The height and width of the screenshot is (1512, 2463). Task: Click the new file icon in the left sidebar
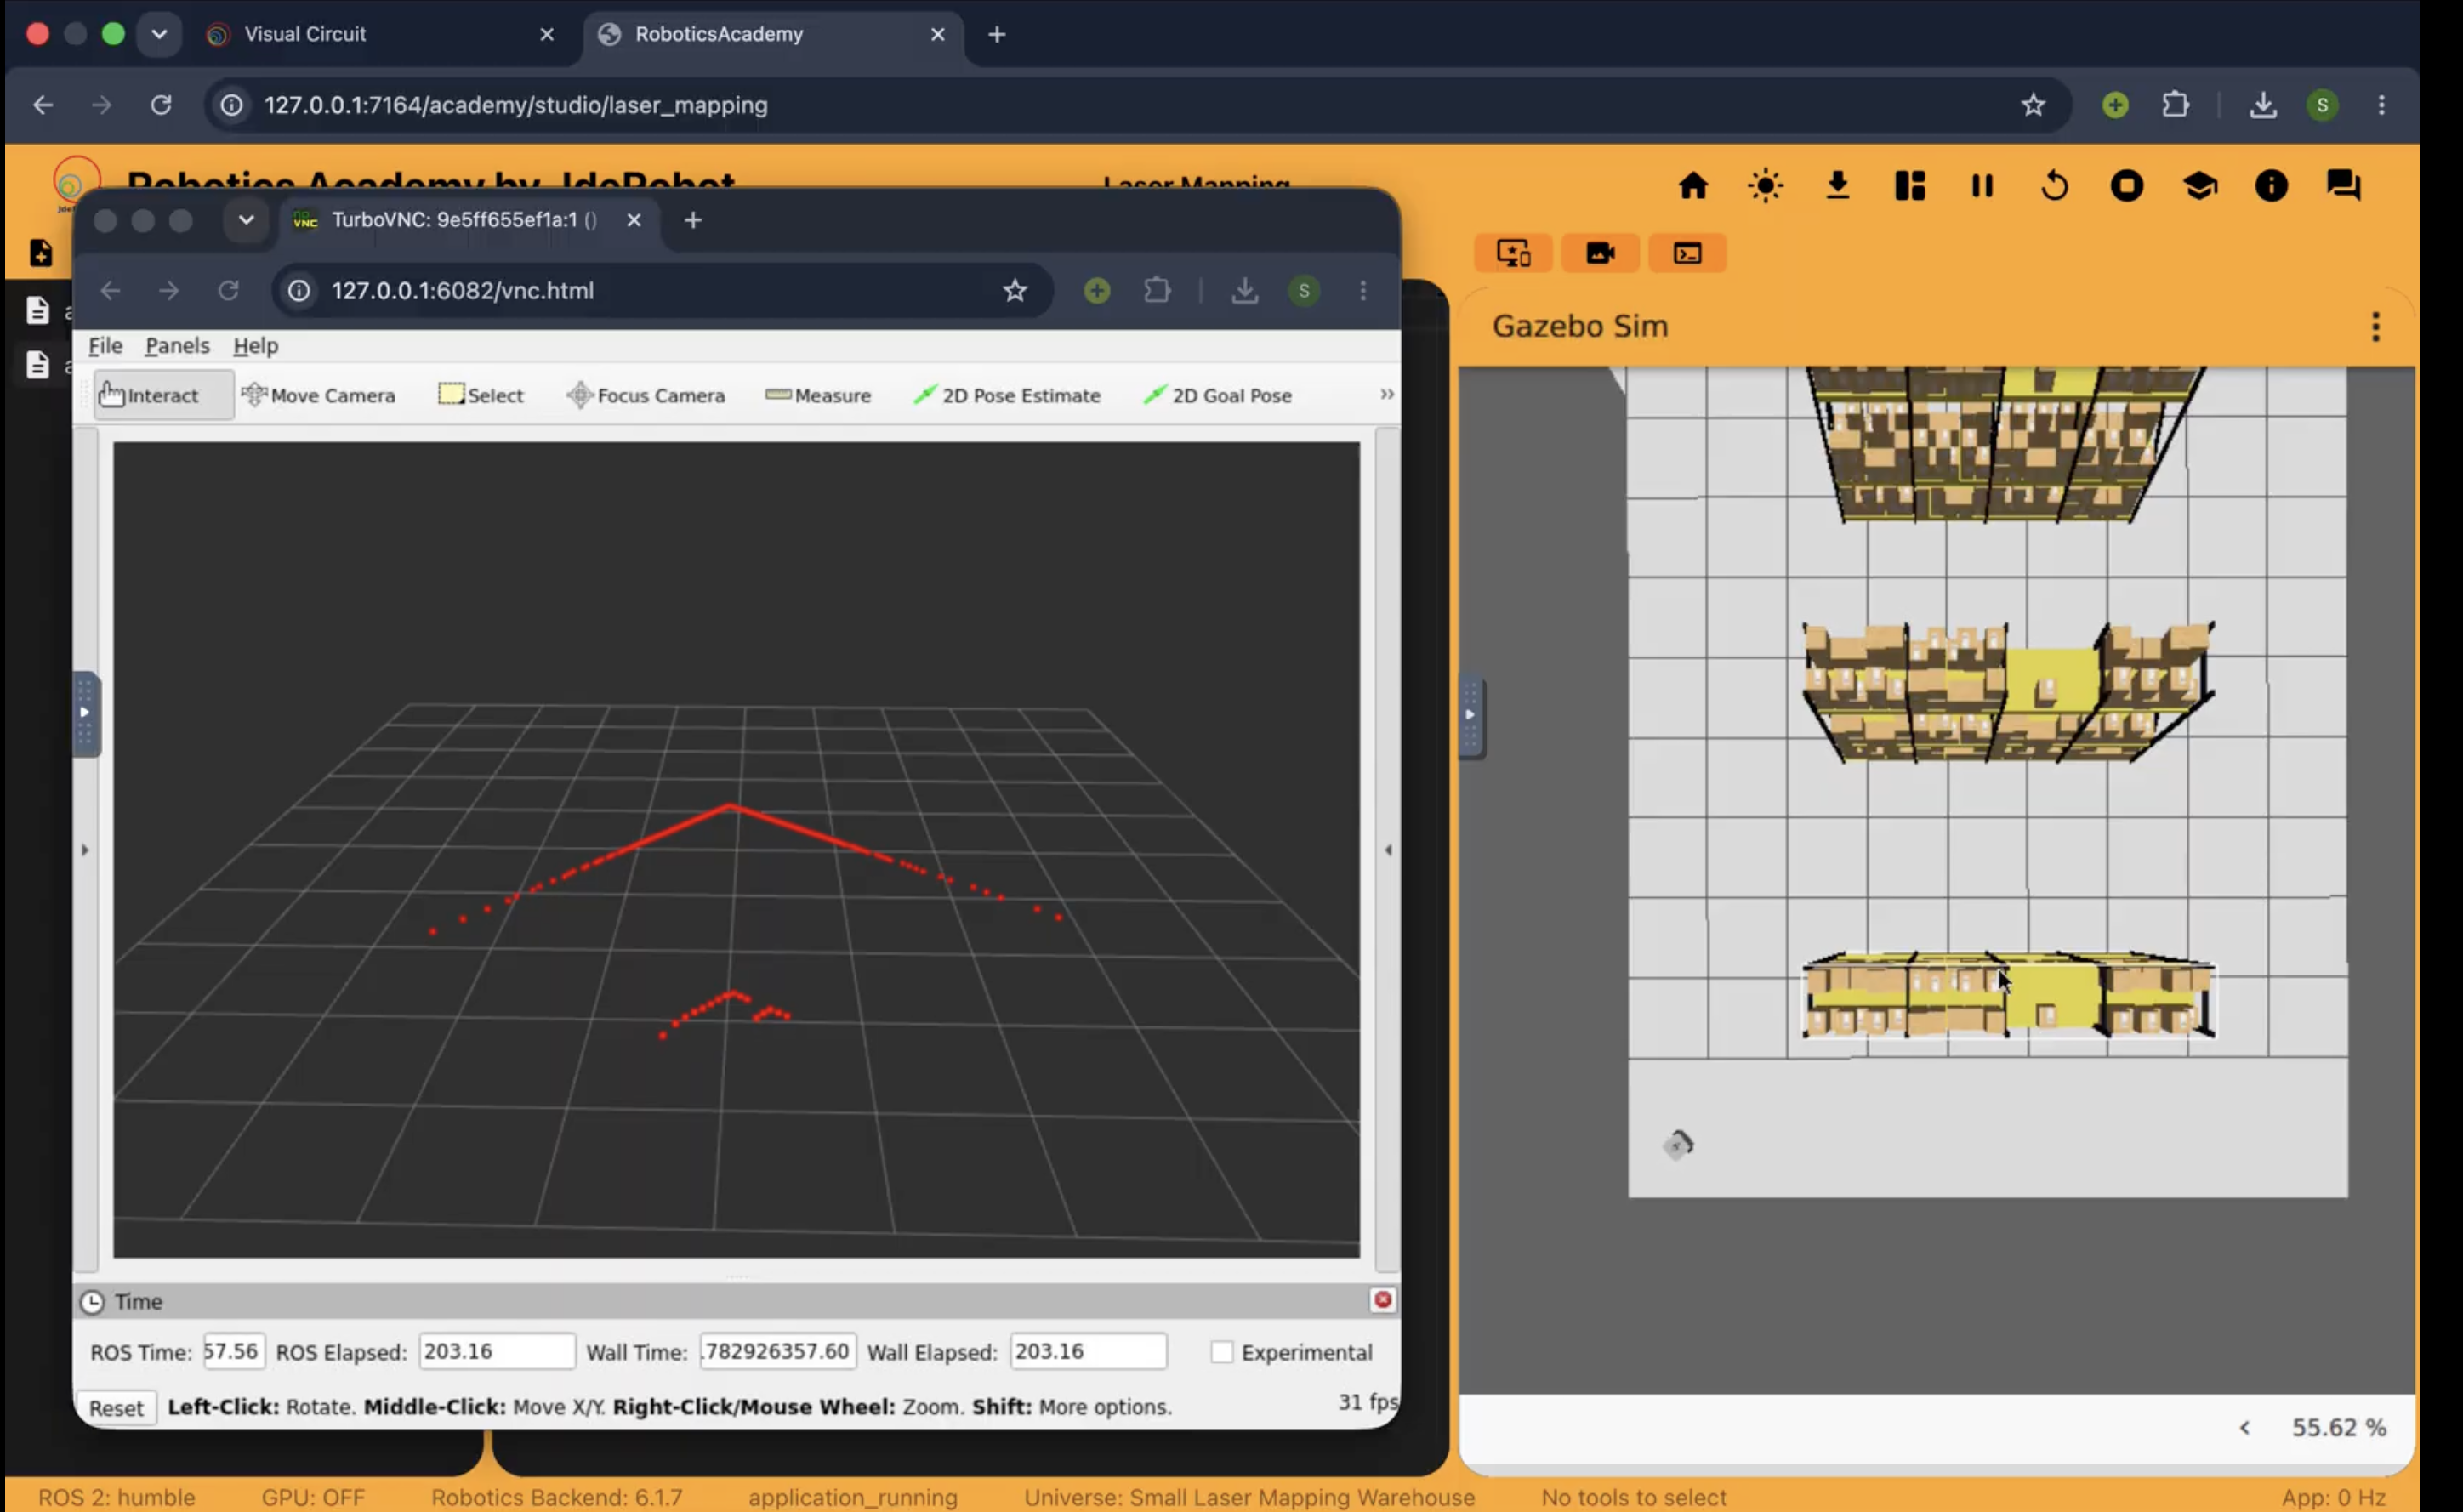pyautogui.click(x=41, y=253)
